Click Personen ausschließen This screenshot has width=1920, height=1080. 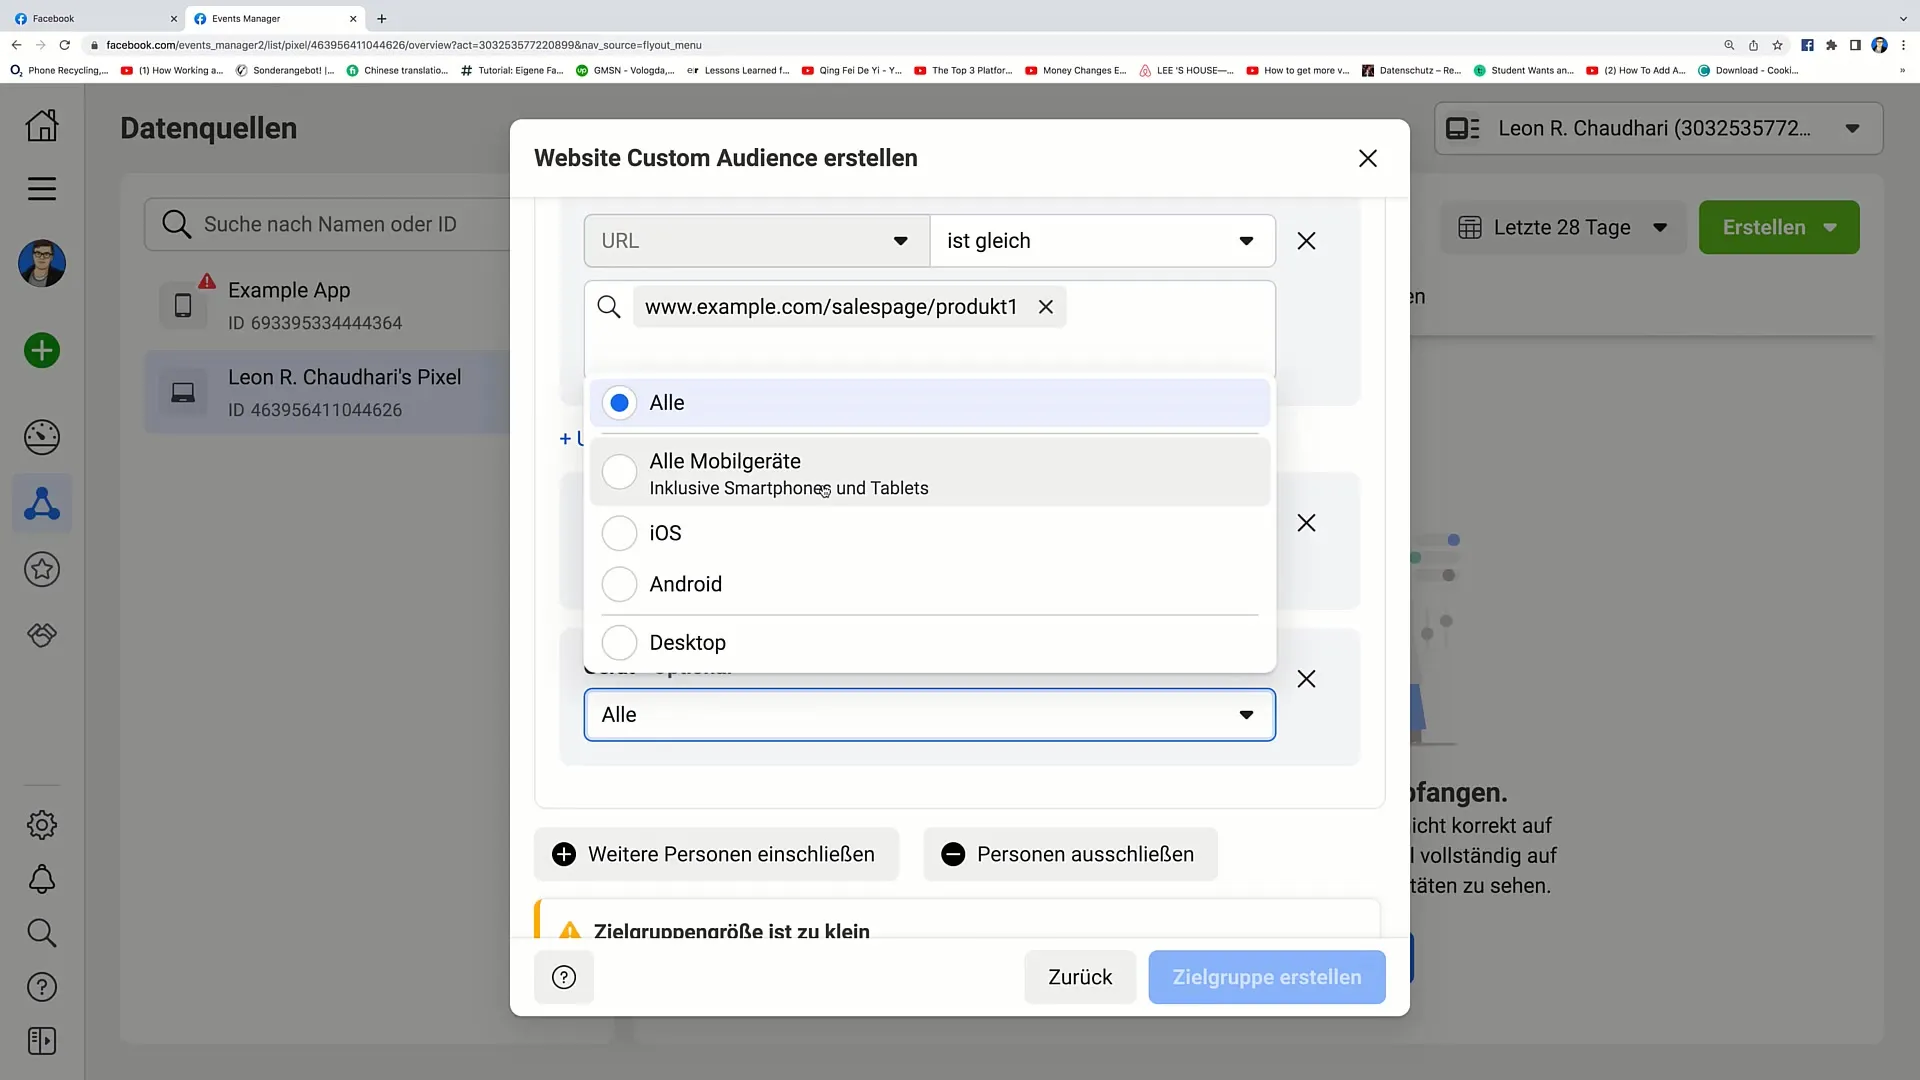(1070, 855)
